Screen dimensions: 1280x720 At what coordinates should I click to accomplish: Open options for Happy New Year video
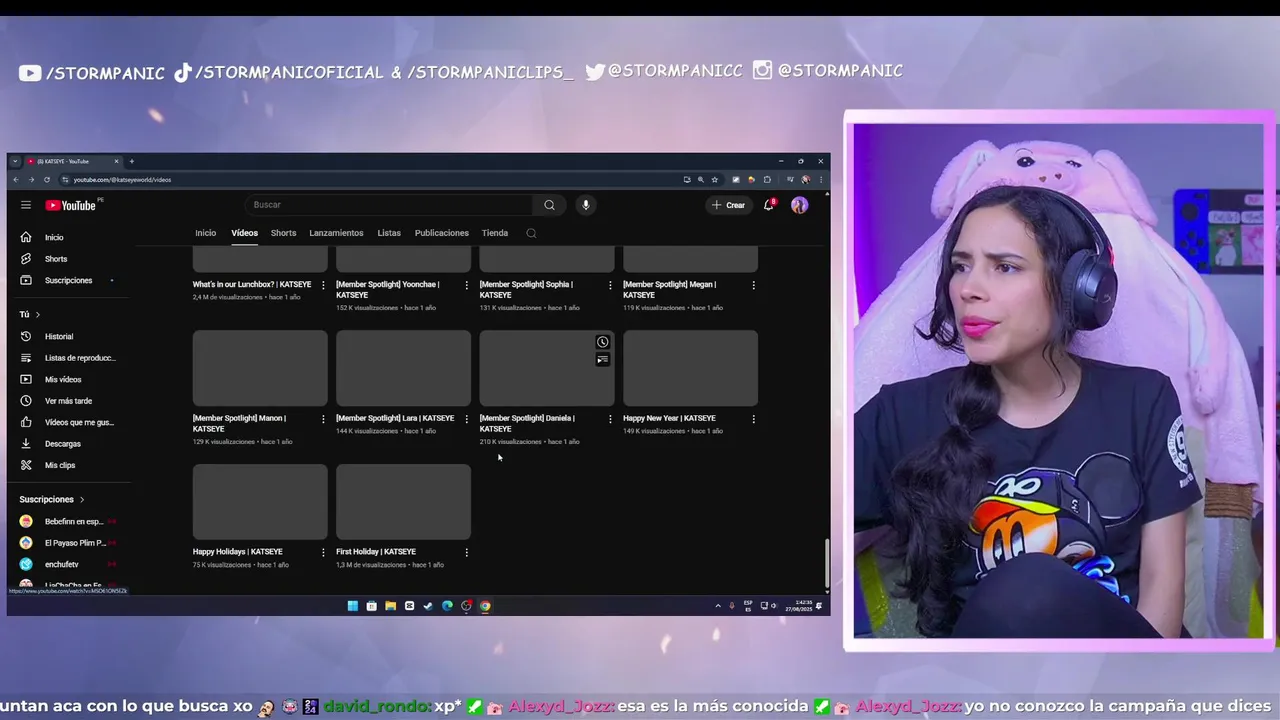[753, 419]
